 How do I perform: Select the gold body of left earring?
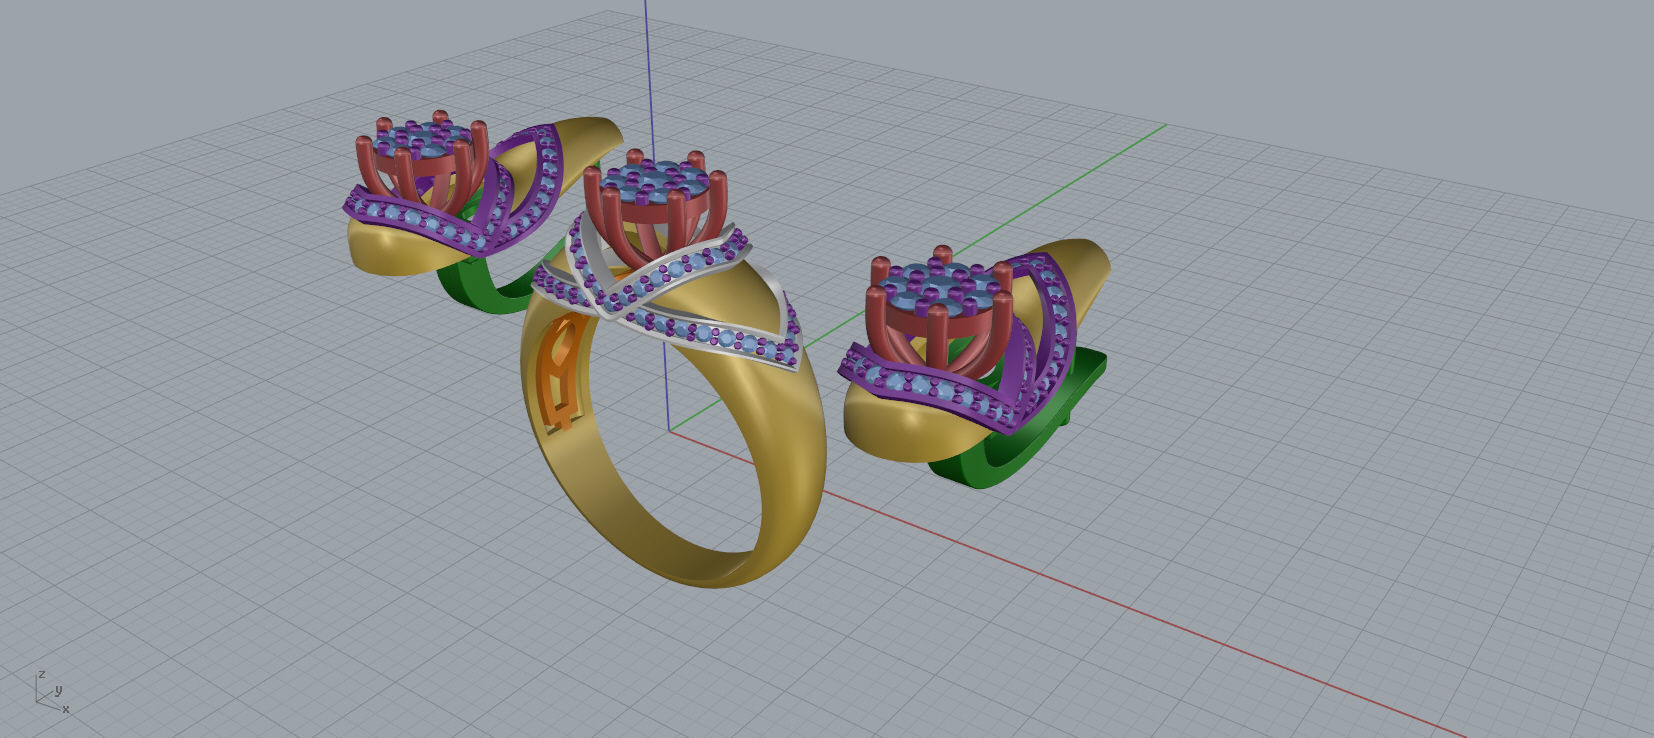click(390, 250)
